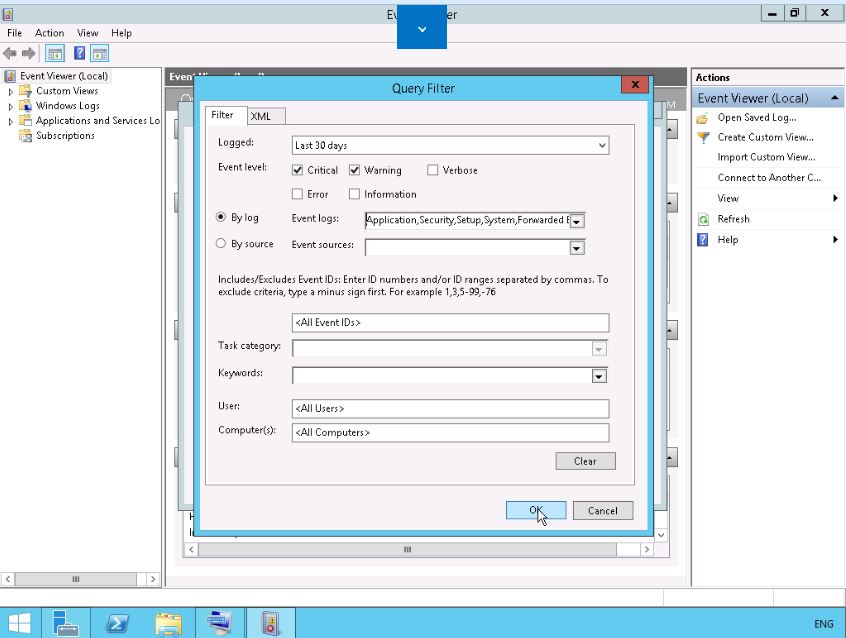
Task: Open the Windows Start button
Action: point(20,623)
